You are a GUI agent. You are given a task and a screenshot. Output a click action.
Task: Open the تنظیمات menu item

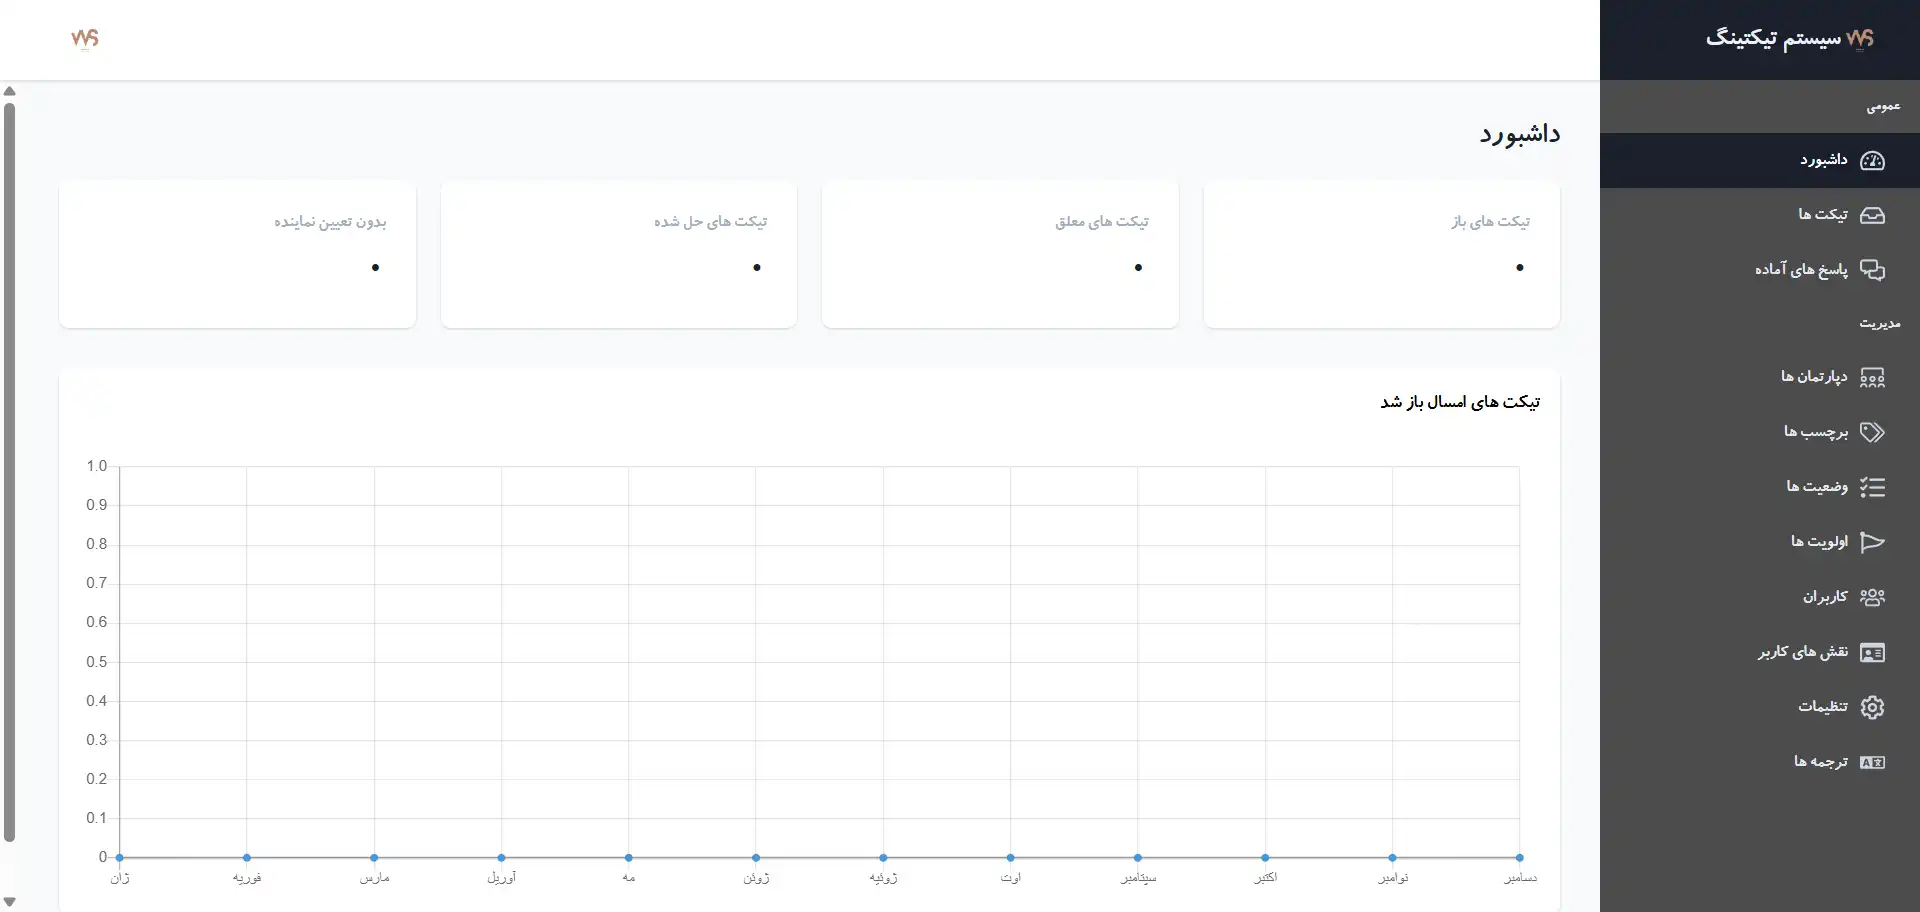coord(1822,707)
